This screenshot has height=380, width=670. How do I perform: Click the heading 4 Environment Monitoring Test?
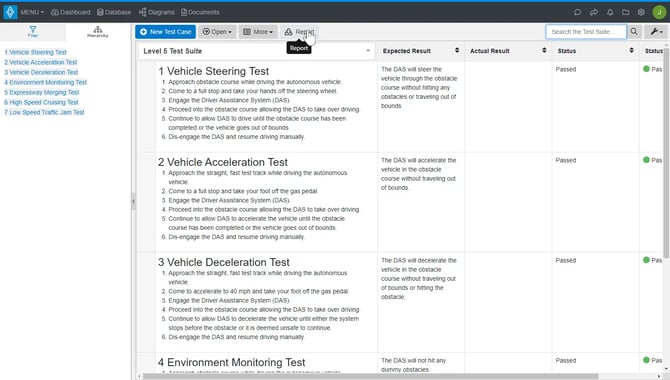[x=232, y=362]
